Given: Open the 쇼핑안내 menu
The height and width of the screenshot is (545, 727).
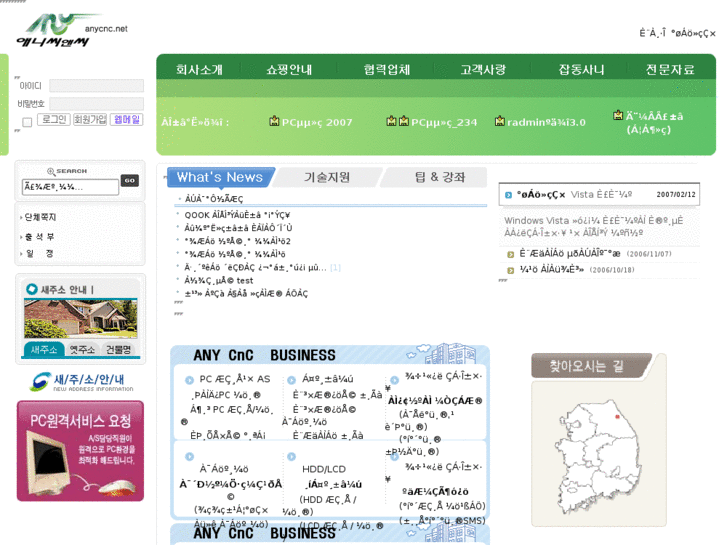Looking at the screenshot, I should (x=289, y=70).
